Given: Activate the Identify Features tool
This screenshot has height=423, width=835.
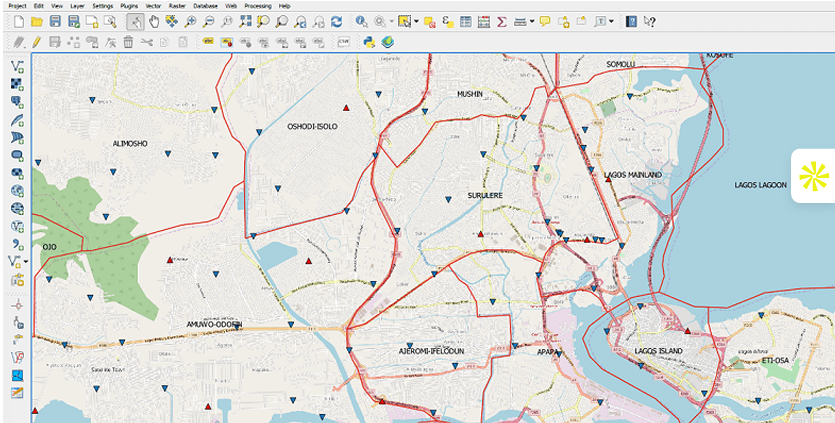Looking at the screenshot, I should [361, 21].
